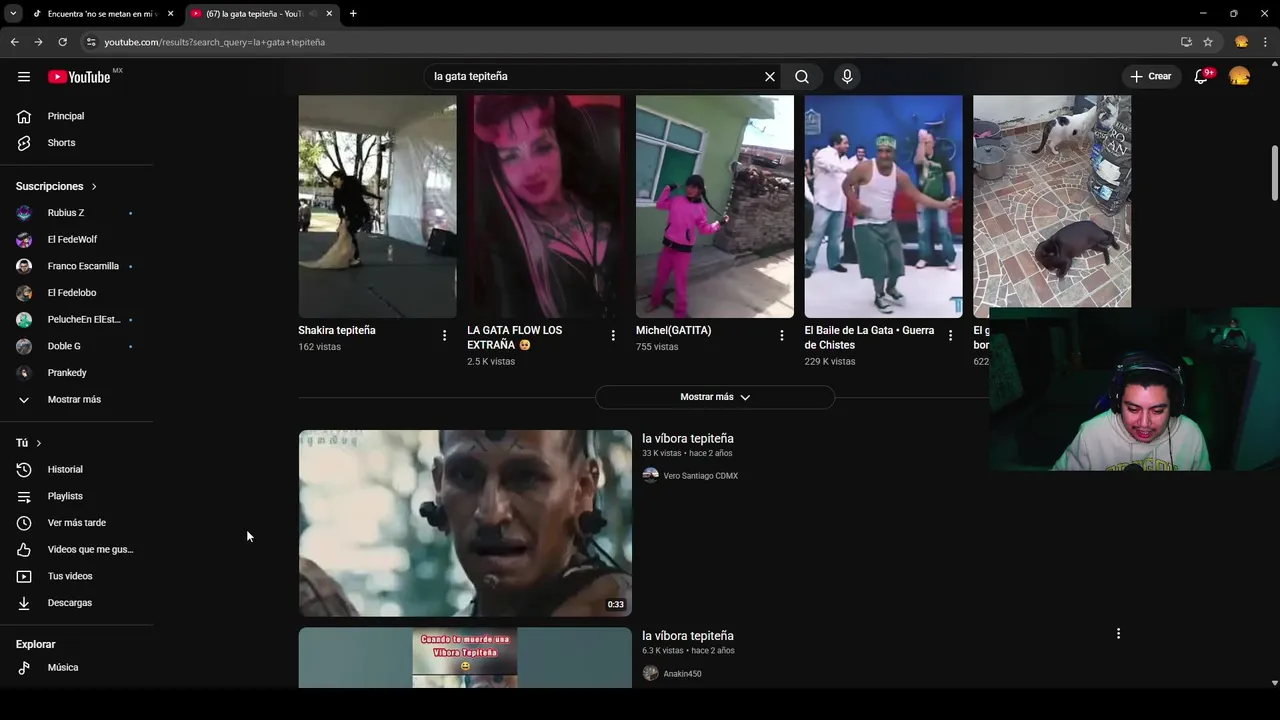Open the tab search dropdown arrow
The image size is (1280, 720).
(13, 14)
